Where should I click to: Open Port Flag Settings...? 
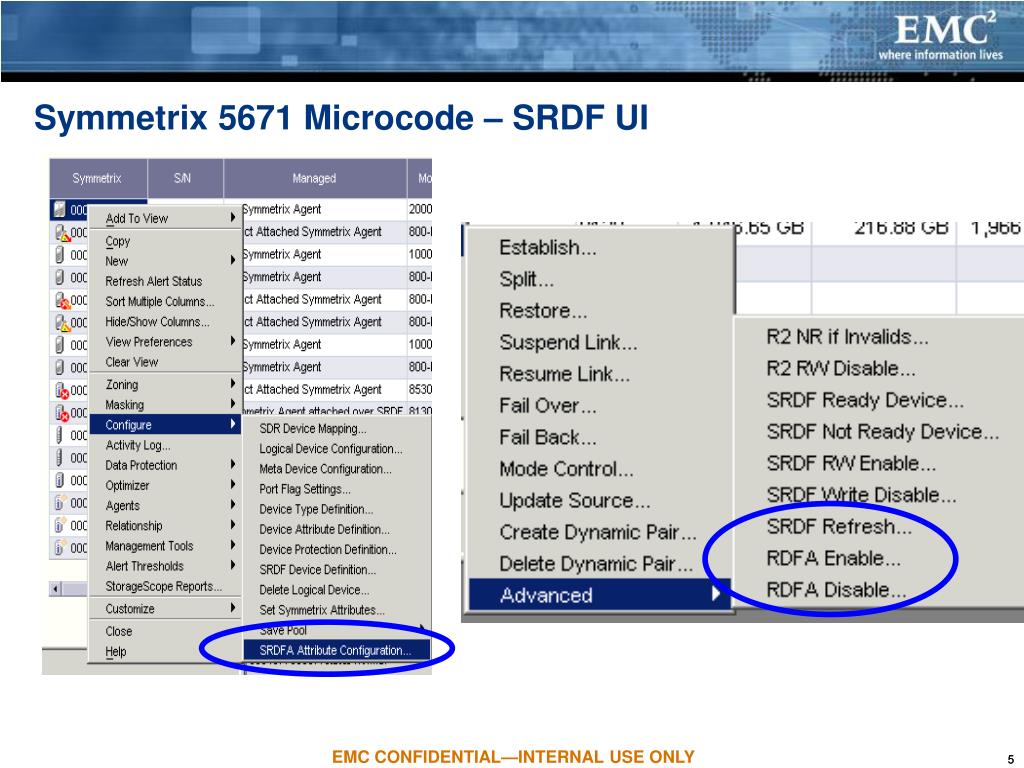[x=336, y=489]
